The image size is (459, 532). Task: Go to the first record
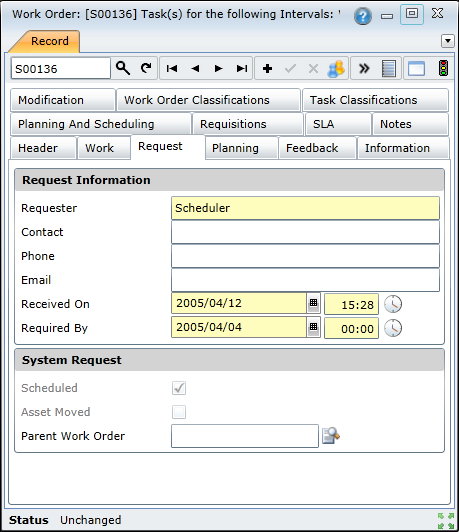click(172, 69)
